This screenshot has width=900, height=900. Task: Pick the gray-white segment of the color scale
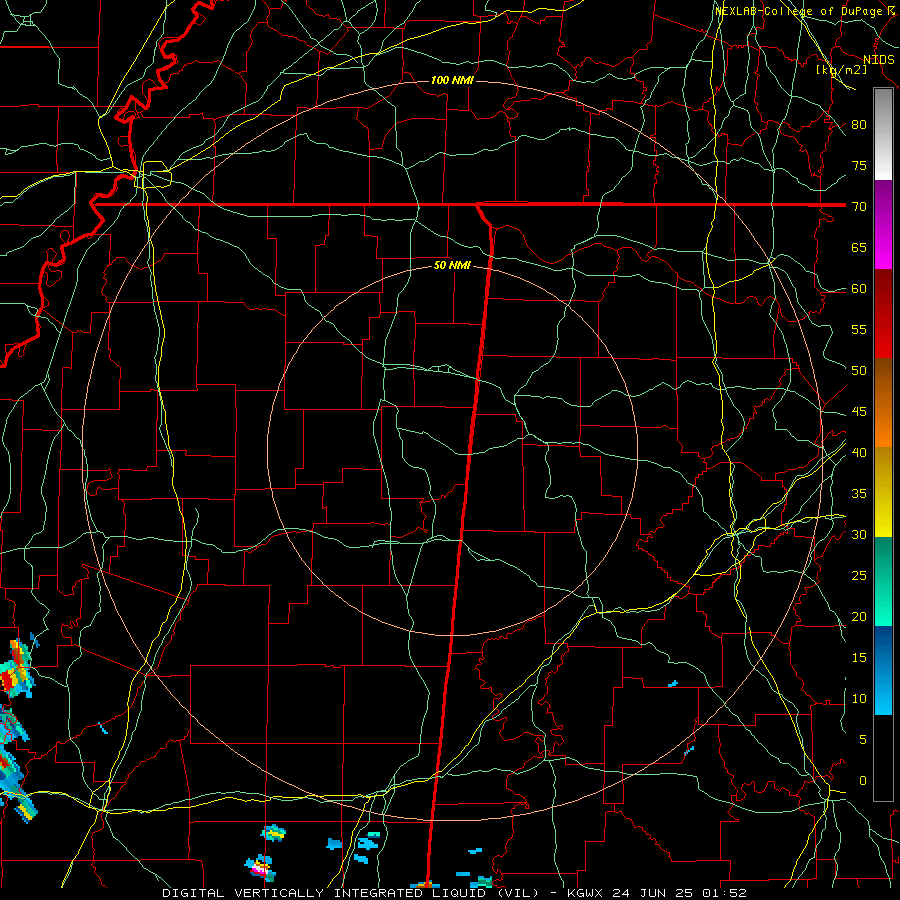pyautogui.click(x=883, y=134)
